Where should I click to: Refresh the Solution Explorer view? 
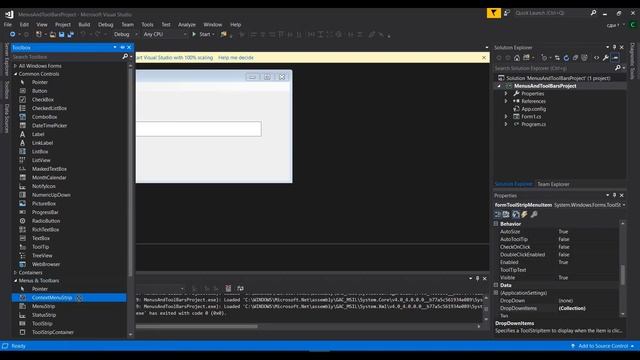click(566, 58)
